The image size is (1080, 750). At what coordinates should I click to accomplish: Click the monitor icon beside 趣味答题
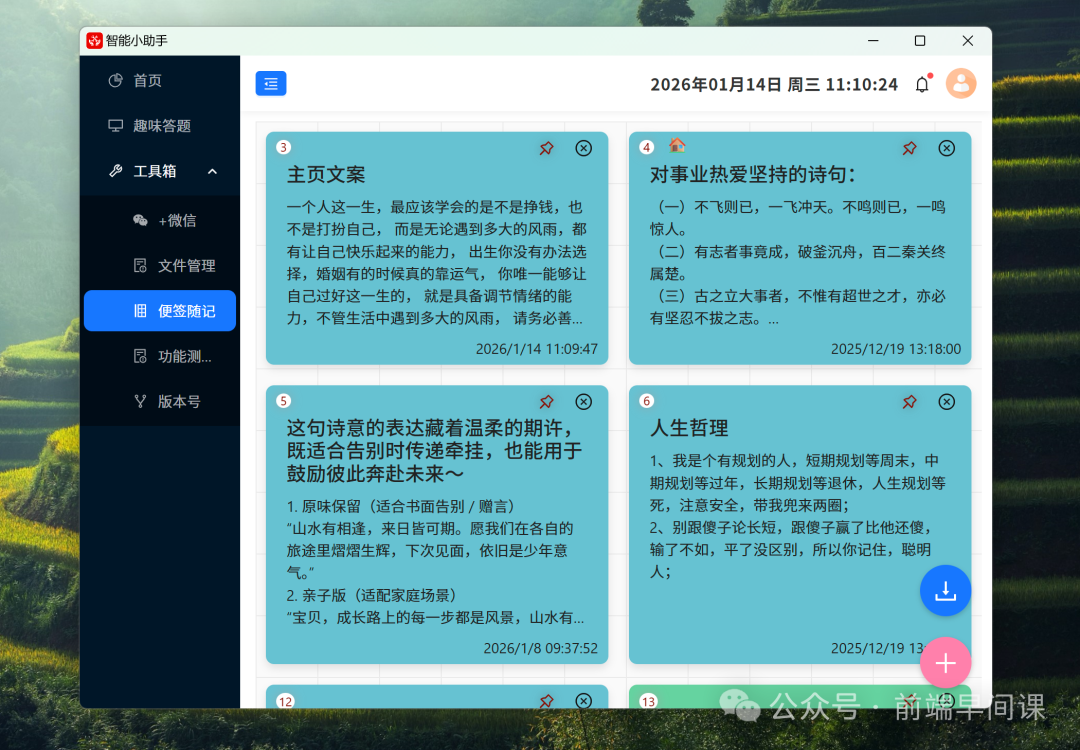tap(116, 125)
